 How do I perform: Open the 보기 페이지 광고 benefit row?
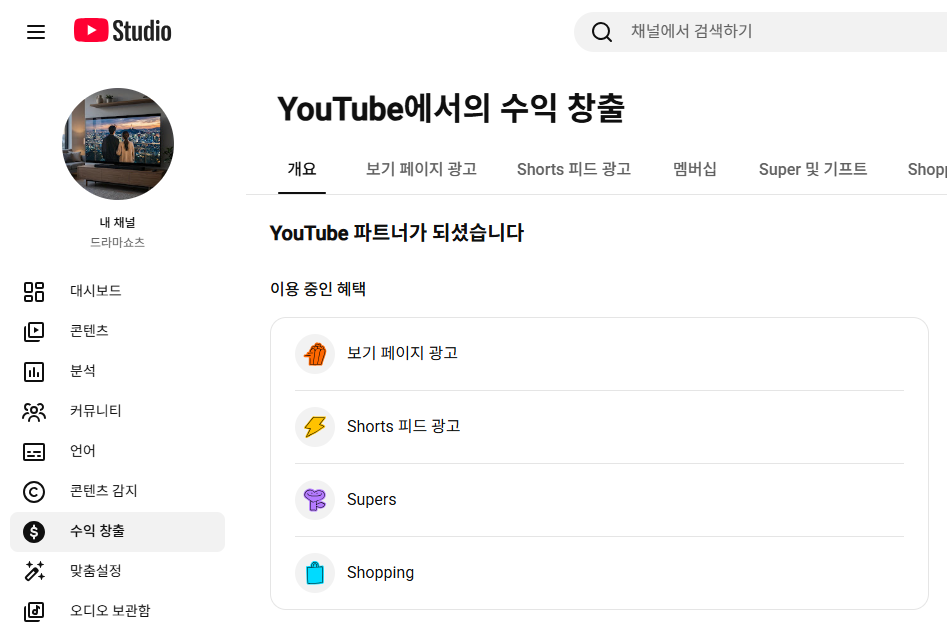click(599, 354)
